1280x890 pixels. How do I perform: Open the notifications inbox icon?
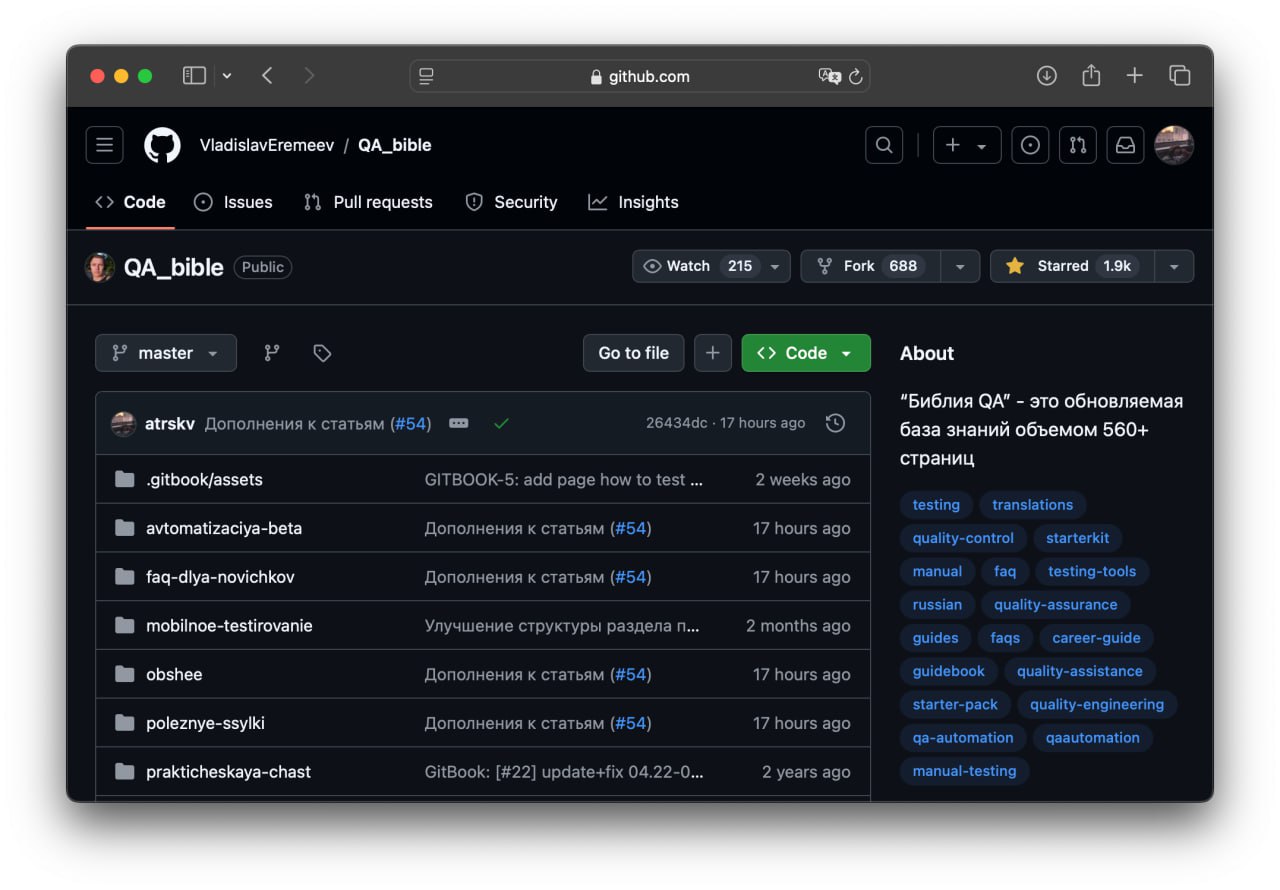click(1126, 145)
